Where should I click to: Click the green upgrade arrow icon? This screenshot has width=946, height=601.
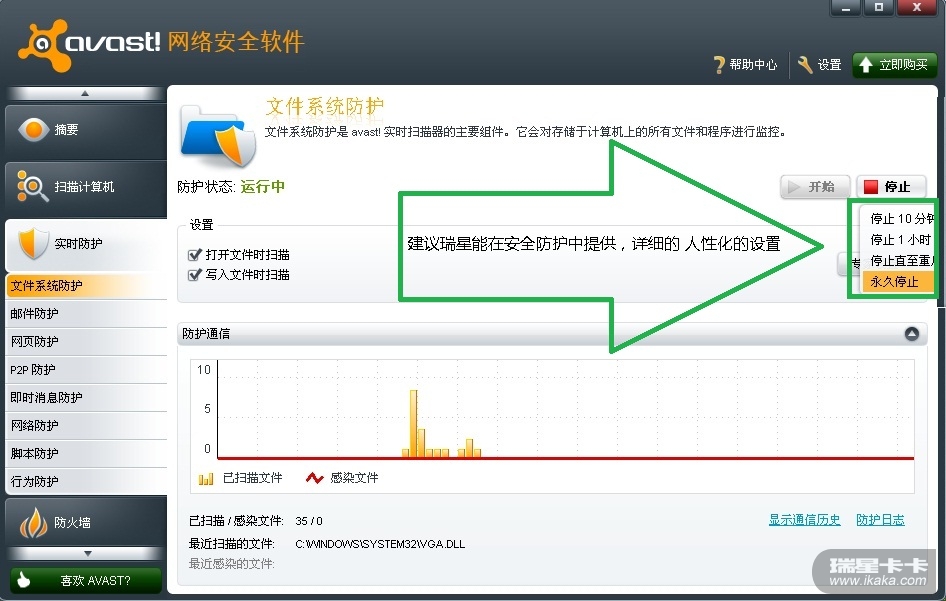tap(866, 65)
